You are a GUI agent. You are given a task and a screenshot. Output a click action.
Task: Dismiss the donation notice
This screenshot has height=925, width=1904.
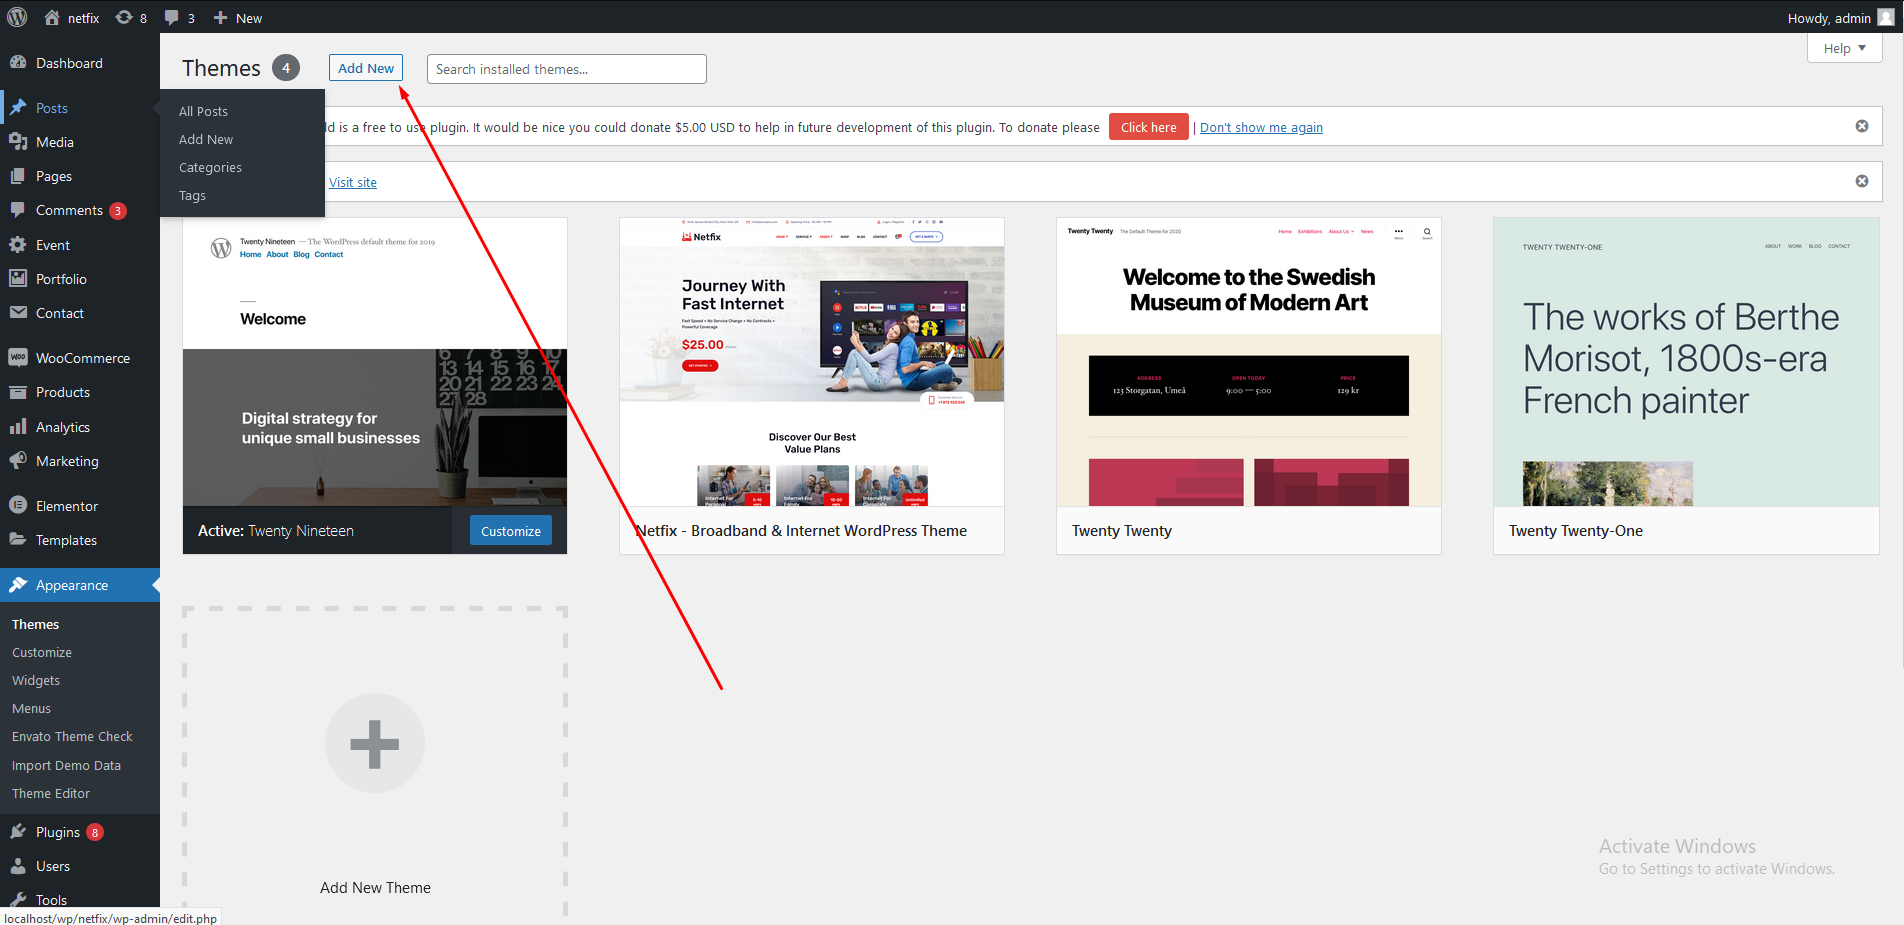coord(1861,126)
